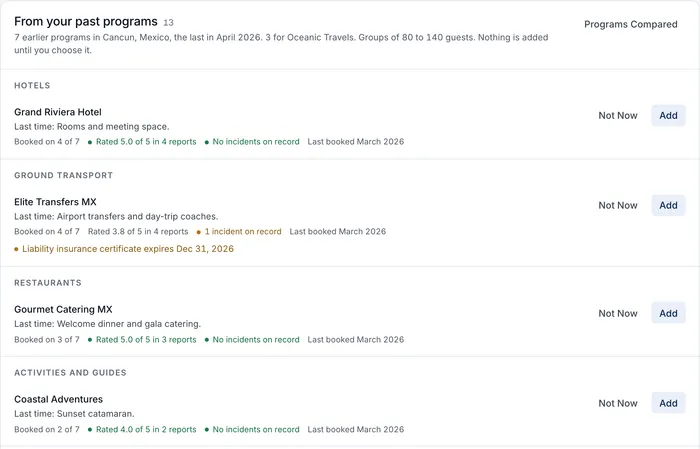Click 'No incidents on record' for Grand Riviera Hotel
This screenshot has width=700, height=449.
coord(252,141)
